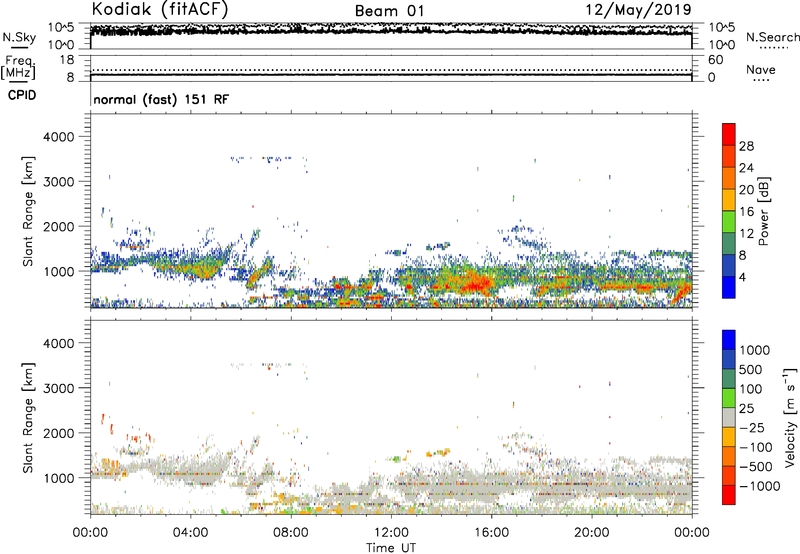The height and width of the screenshot is (554, 800).
Task: Click the "4000" tick of the velocity panel
Action: tap(58, 343)
